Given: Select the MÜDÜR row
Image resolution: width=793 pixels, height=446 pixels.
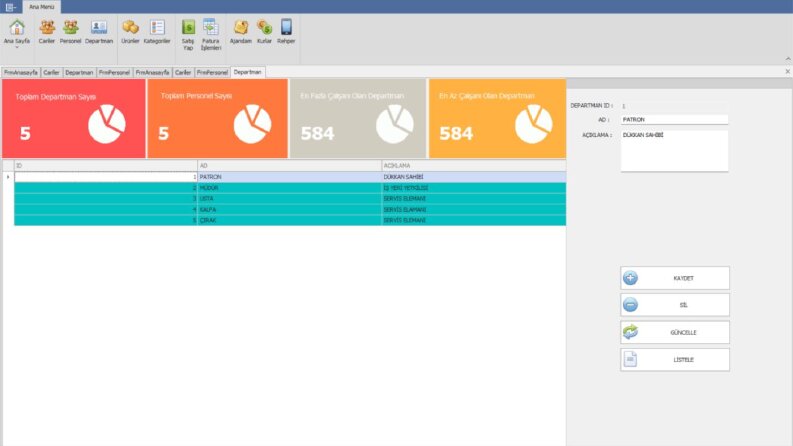Looking at the screenshot, I should 290,188.
